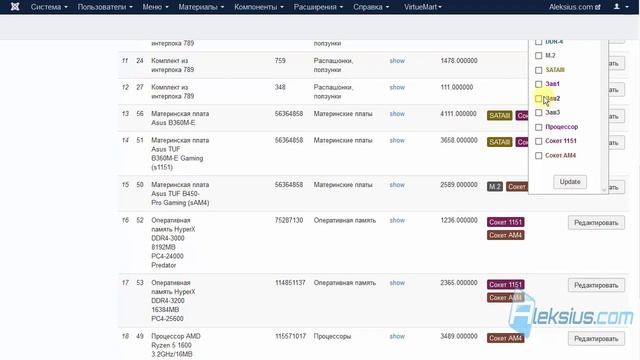Viewport: 640px width, 360px height.
Task: Select the Сокет AM4 checkbox in list
Action: [x=538, y=156]
